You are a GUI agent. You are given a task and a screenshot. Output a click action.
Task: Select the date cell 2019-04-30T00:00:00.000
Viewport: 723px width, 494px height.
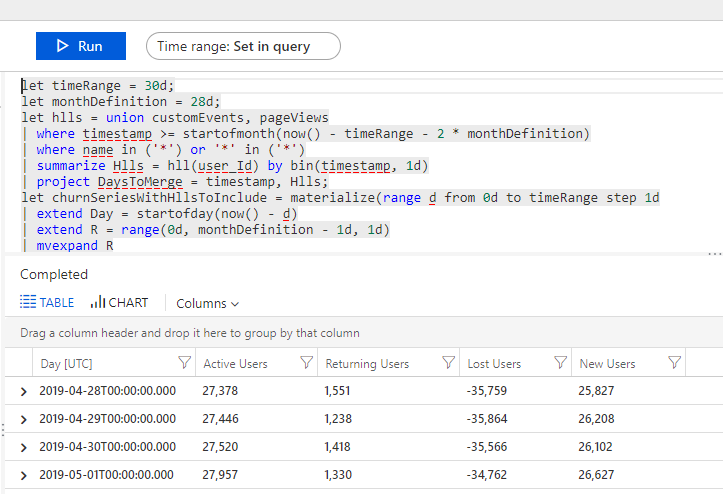[107, 447]
